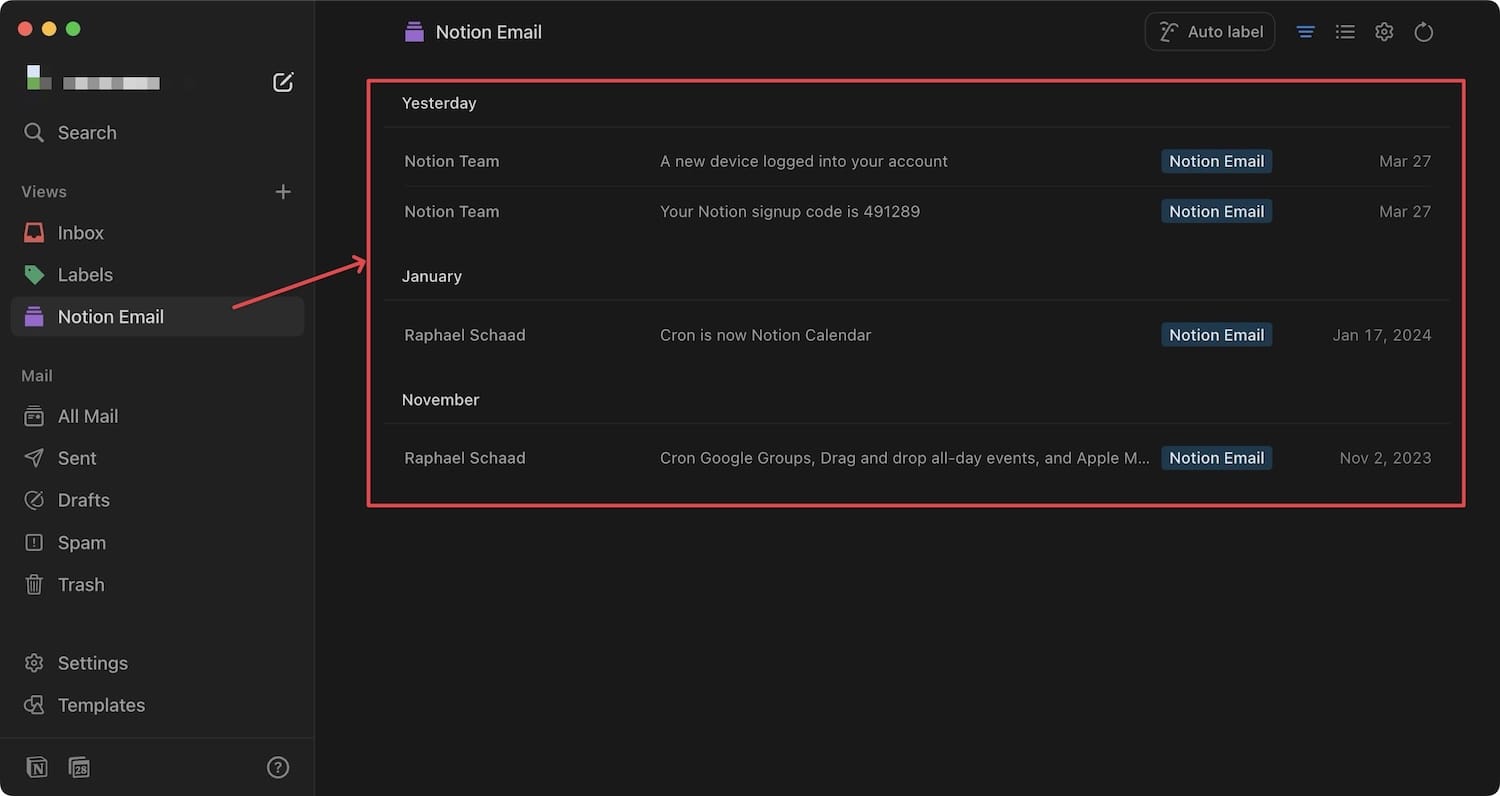The width and height of the screenshot is (1500, 796).
Task: Click the Notion Email label on Jan 17, 2024 email
Action: (1217, 335)
